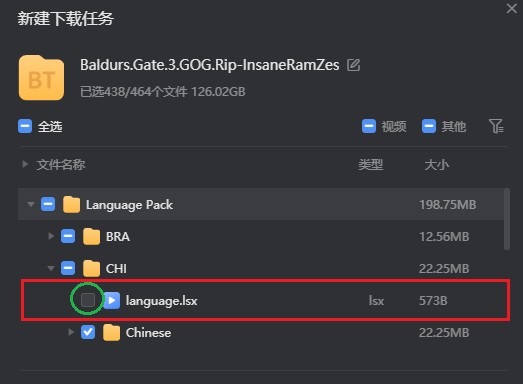This screenshot has width=523, height=384.
Task: Click the language.lsx video file icon
Action: tap(111, 301)
